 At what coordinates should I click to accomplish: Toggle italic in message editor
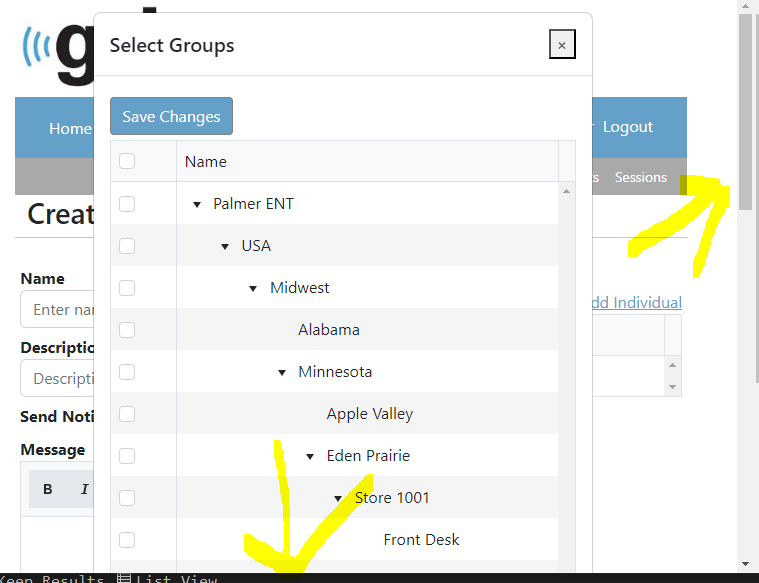coord(84,489)
